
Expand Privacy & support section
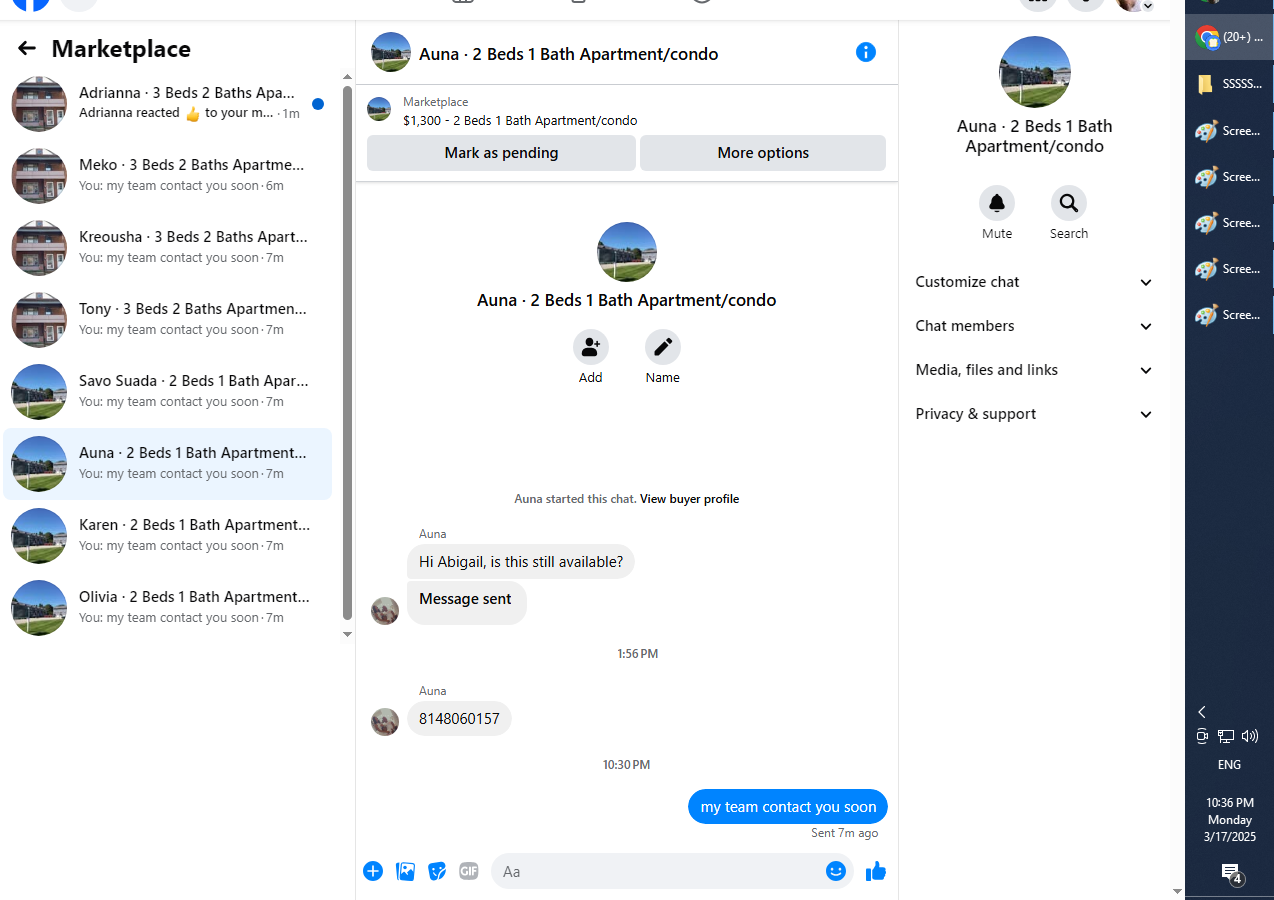pyautogui.click(x=1035, y=414)
